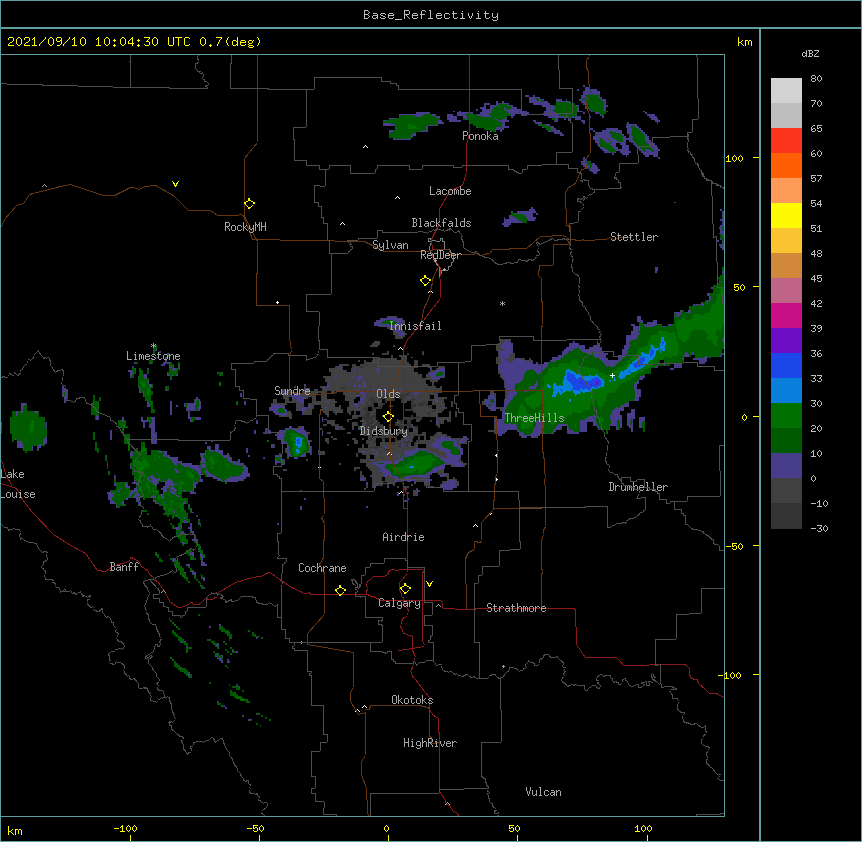Click the Innisfail city label
Viewport: 862px width, 842px height.
[415, 326]
